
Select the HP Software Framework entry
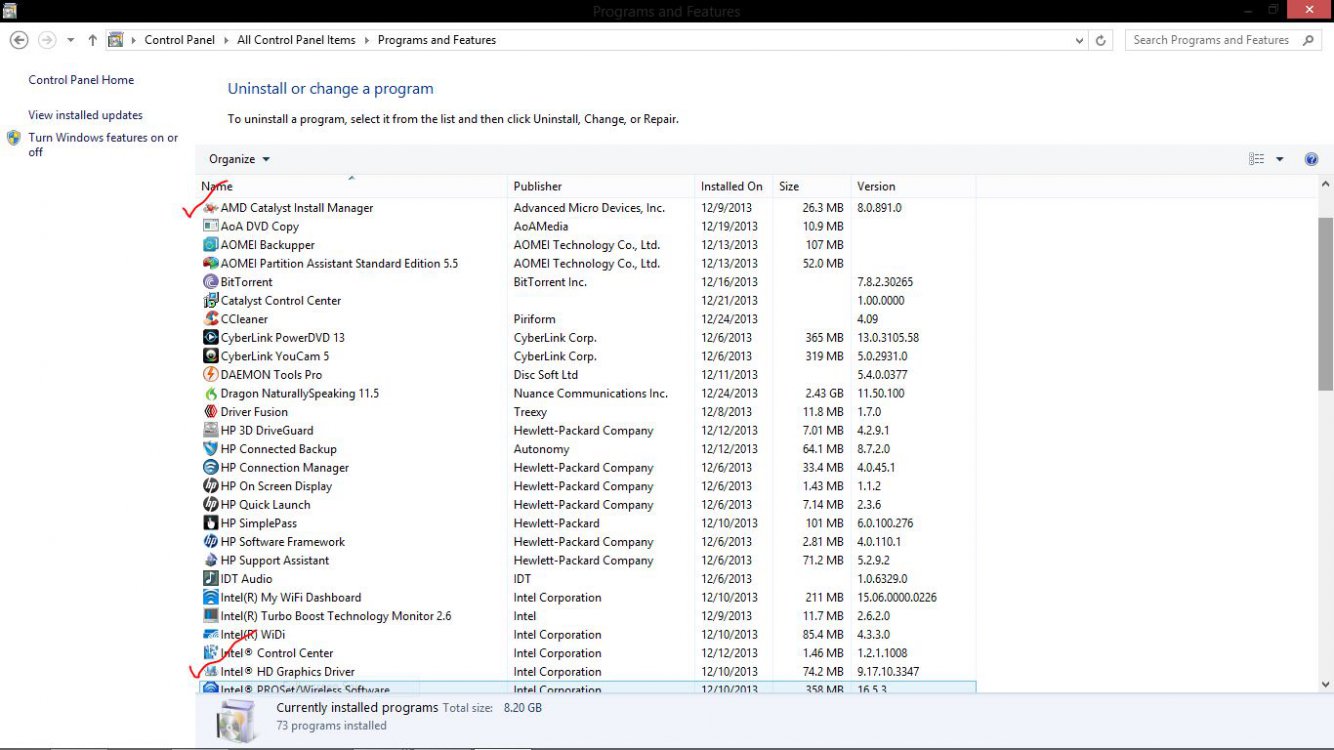click(x=586, y=542)
